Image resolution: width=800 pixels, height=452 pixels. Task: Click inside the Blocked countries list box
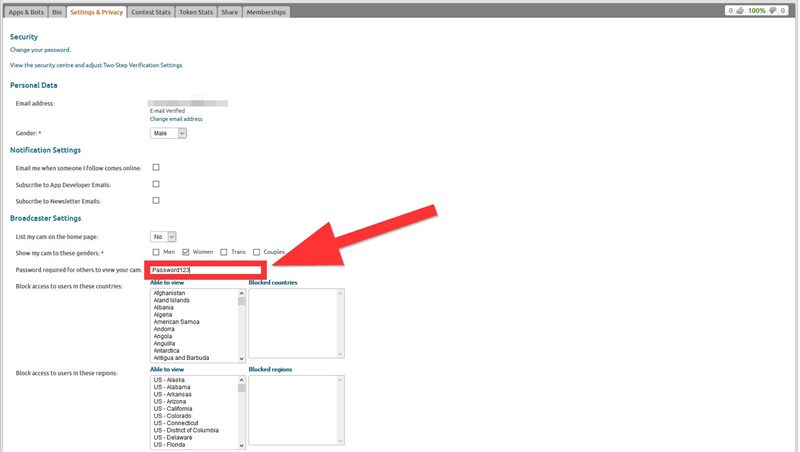coord(296,323)
